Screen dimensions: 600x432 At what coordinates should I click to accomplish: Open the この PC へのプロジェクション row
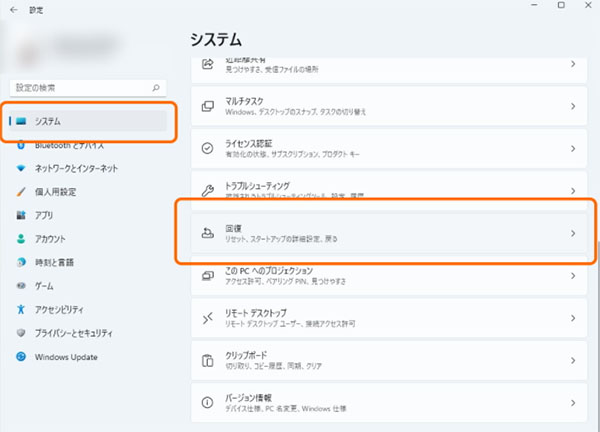(389, 276)
